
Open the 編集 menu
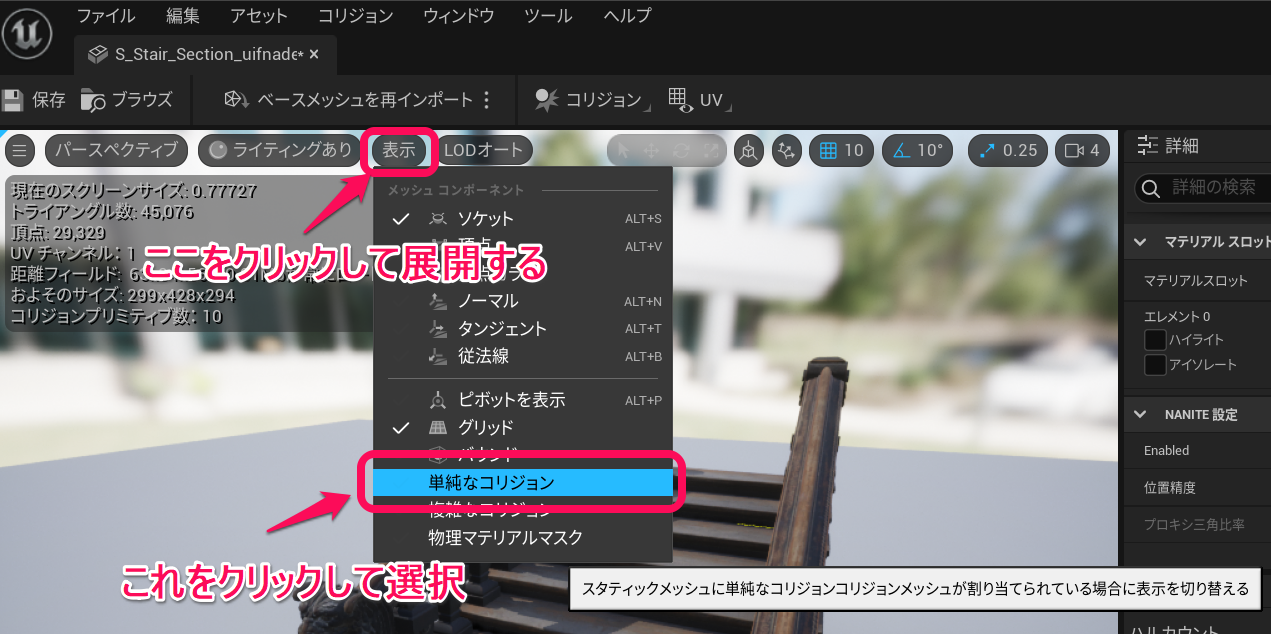pos(183,16)
